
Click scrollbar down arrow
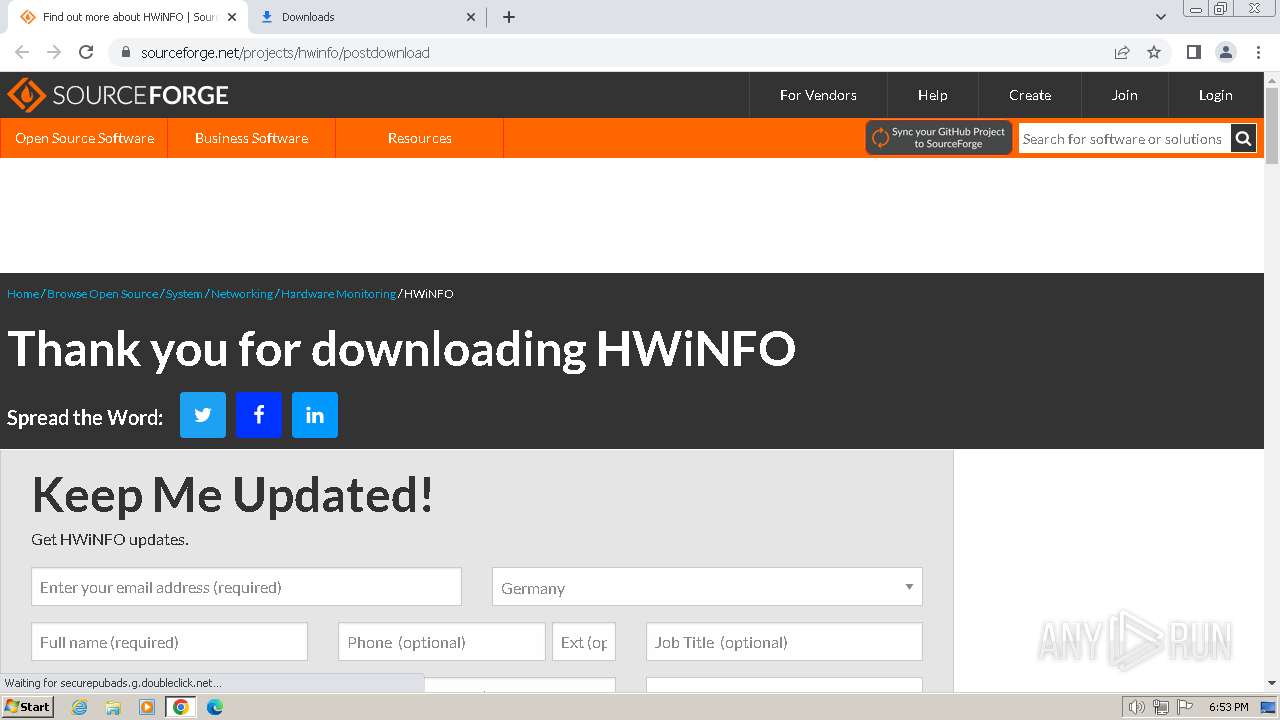(x=1272, y=683)
